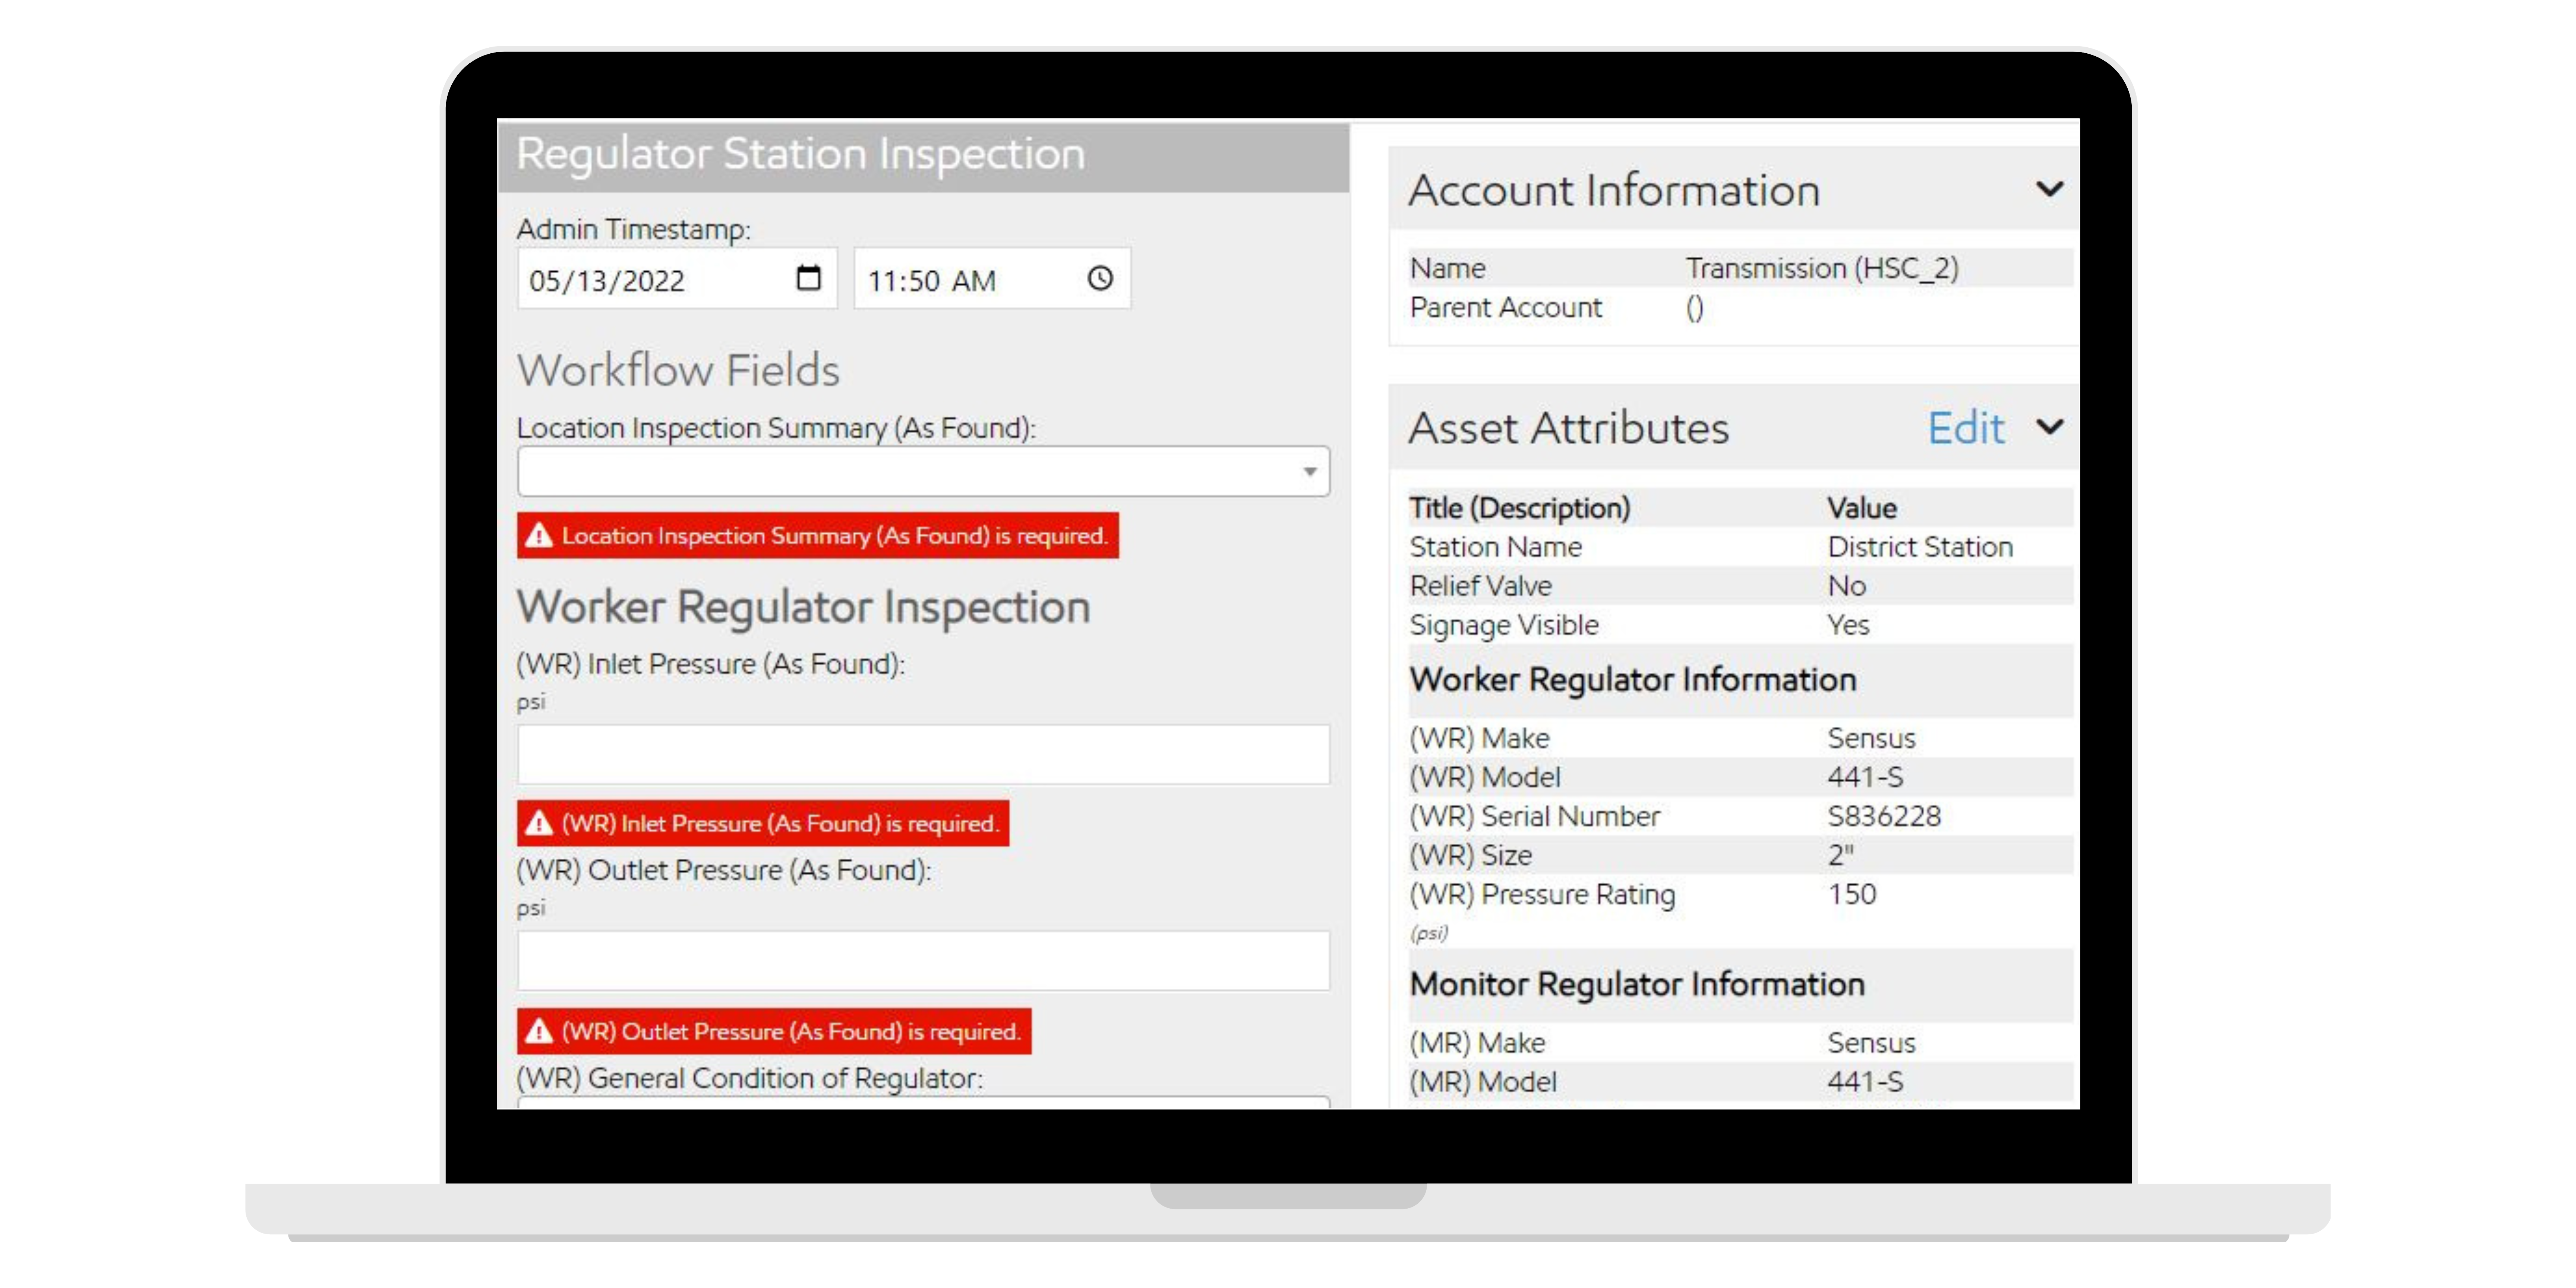Screen dimensions: 2576x1288
Task: Click the 'Worker Regulator Information' heading
Action: (x=1633, y=680)
